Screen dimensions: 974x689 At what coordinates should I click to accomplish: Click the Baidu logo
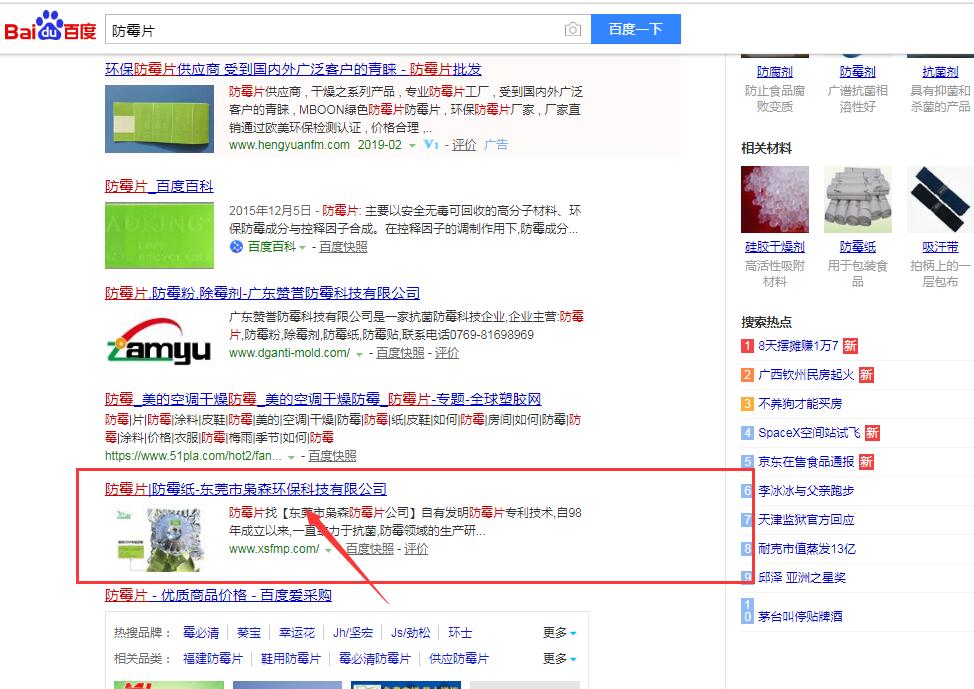(50, 29)
